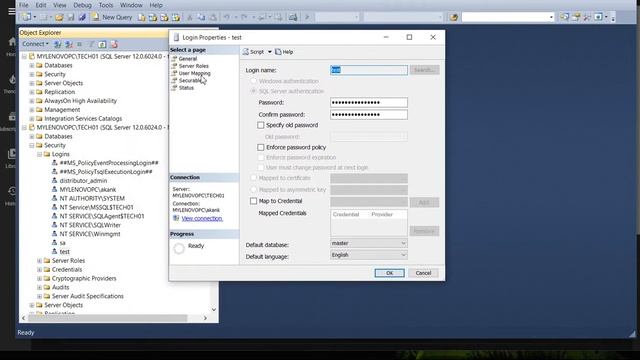Click the Disconnect icon in Object Explorer
640x360 pixels.
pyautogui.click(x=69, y=44)
